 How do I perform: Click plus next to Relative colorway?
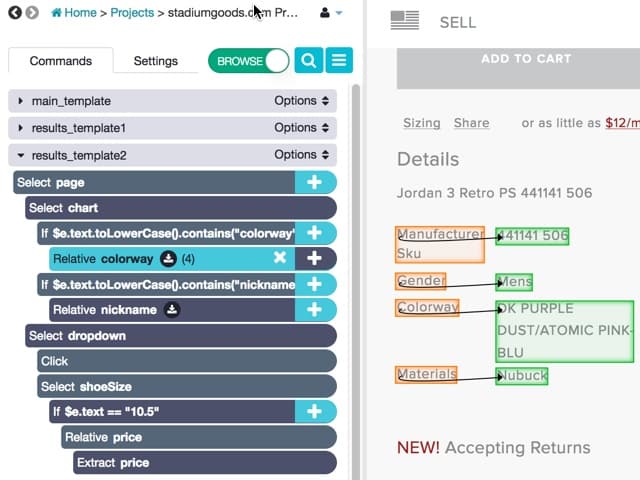[x=315, y=258]
